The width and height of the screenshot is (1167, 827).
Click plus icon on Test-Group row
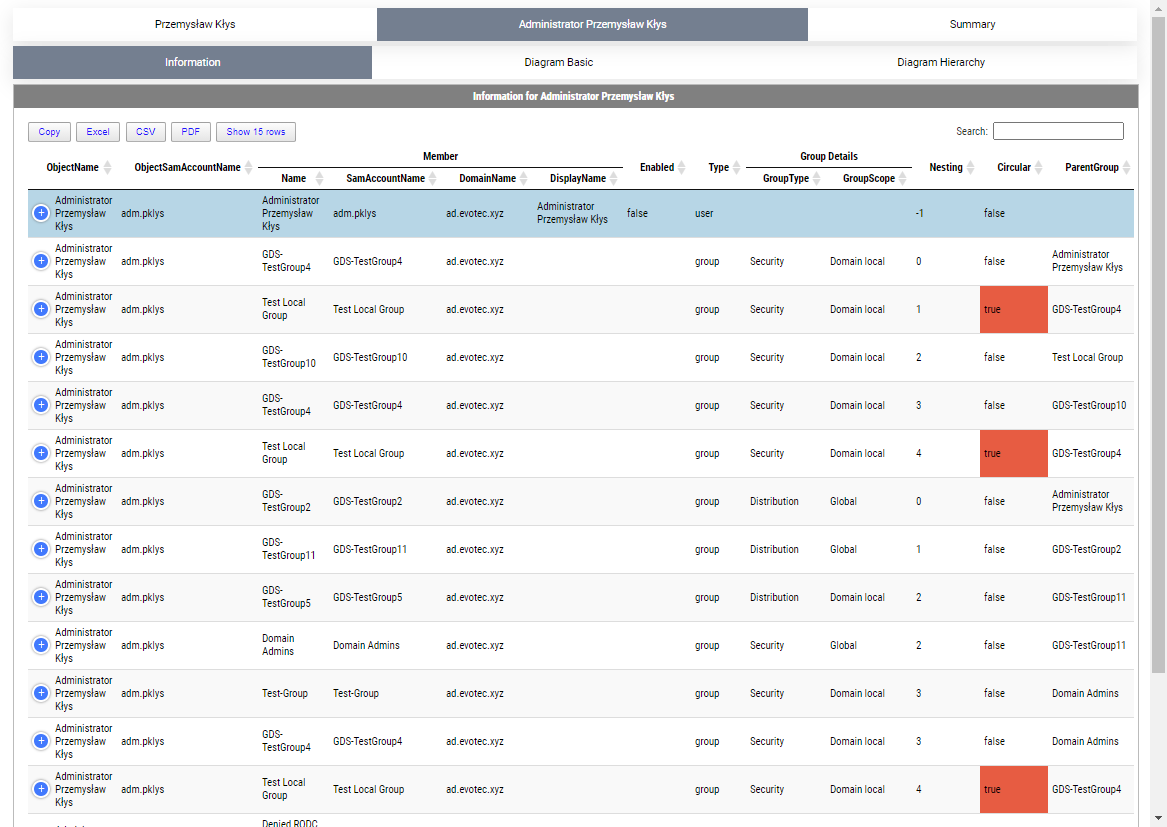click(41, 693)
